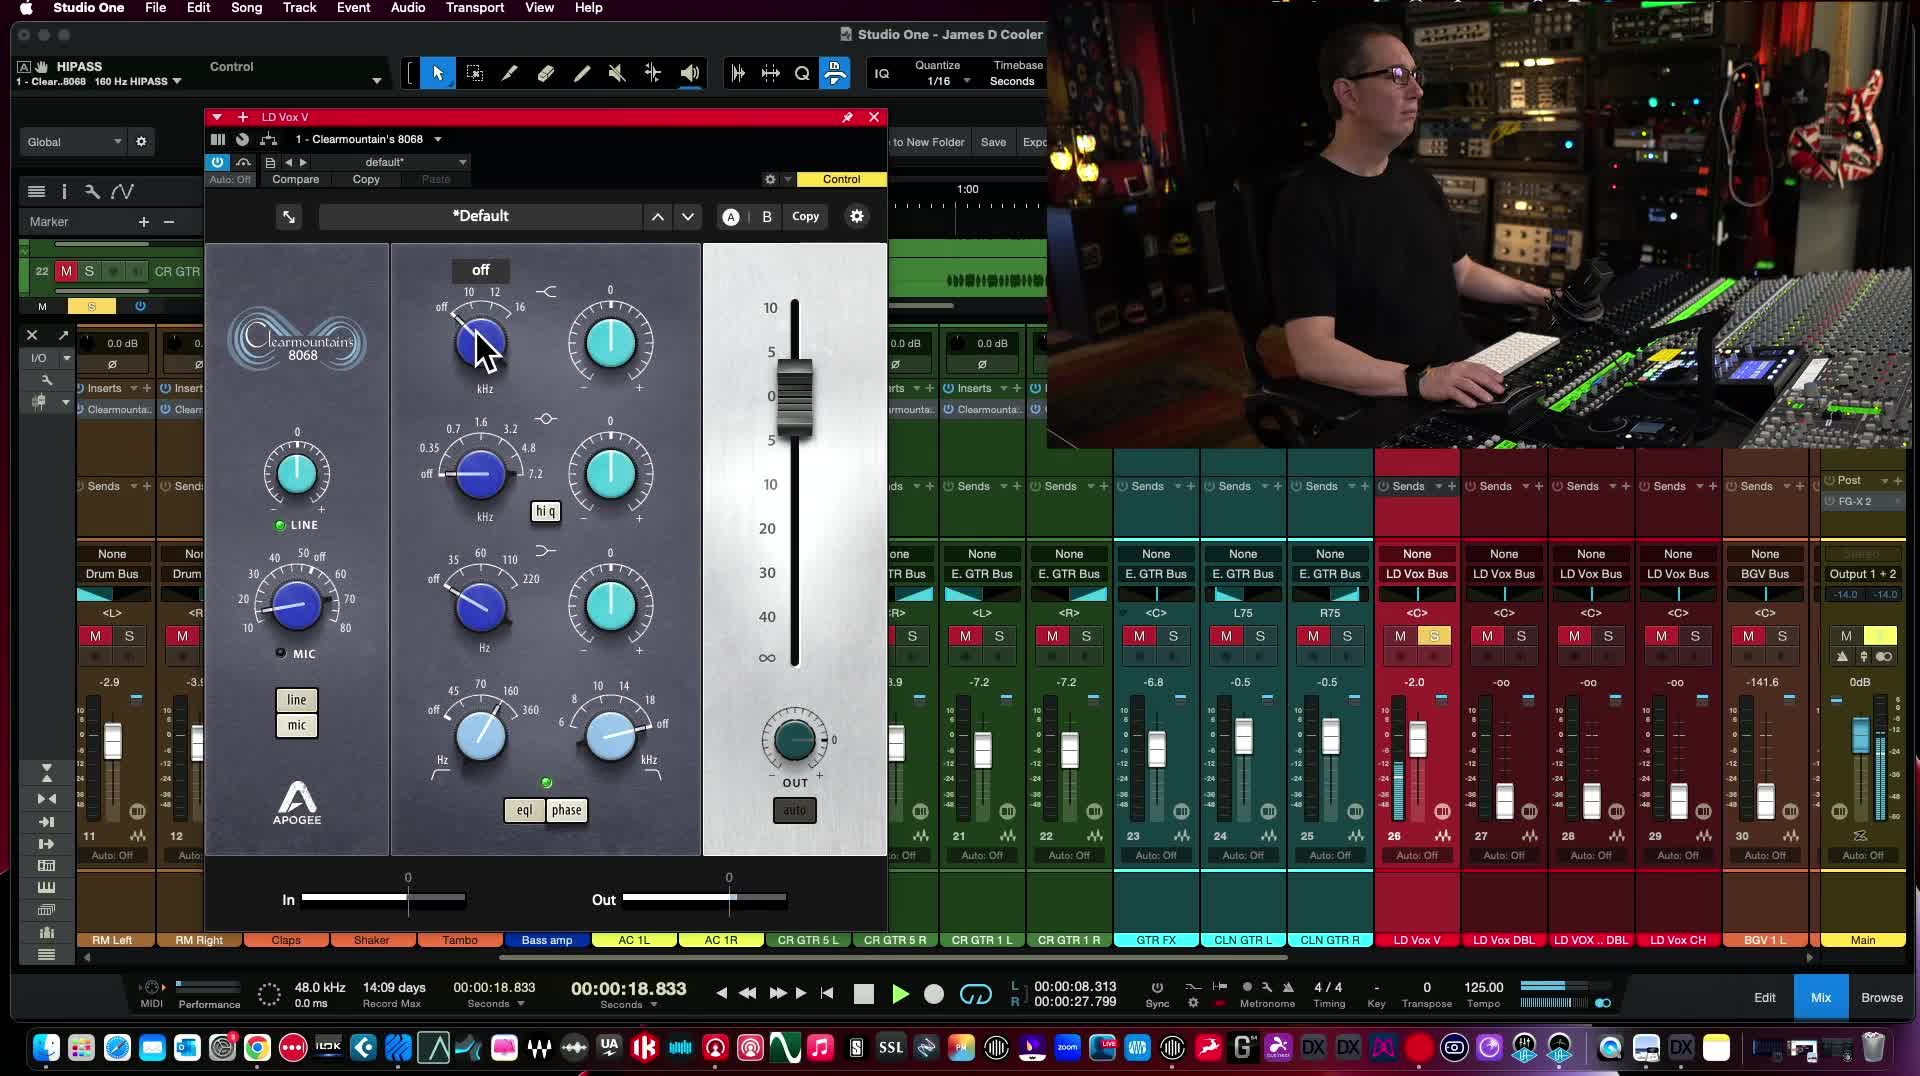Screen dimensions: 1920x1076
Task: Select the Mute tool in the toolbar
Action: click(617, 73)
